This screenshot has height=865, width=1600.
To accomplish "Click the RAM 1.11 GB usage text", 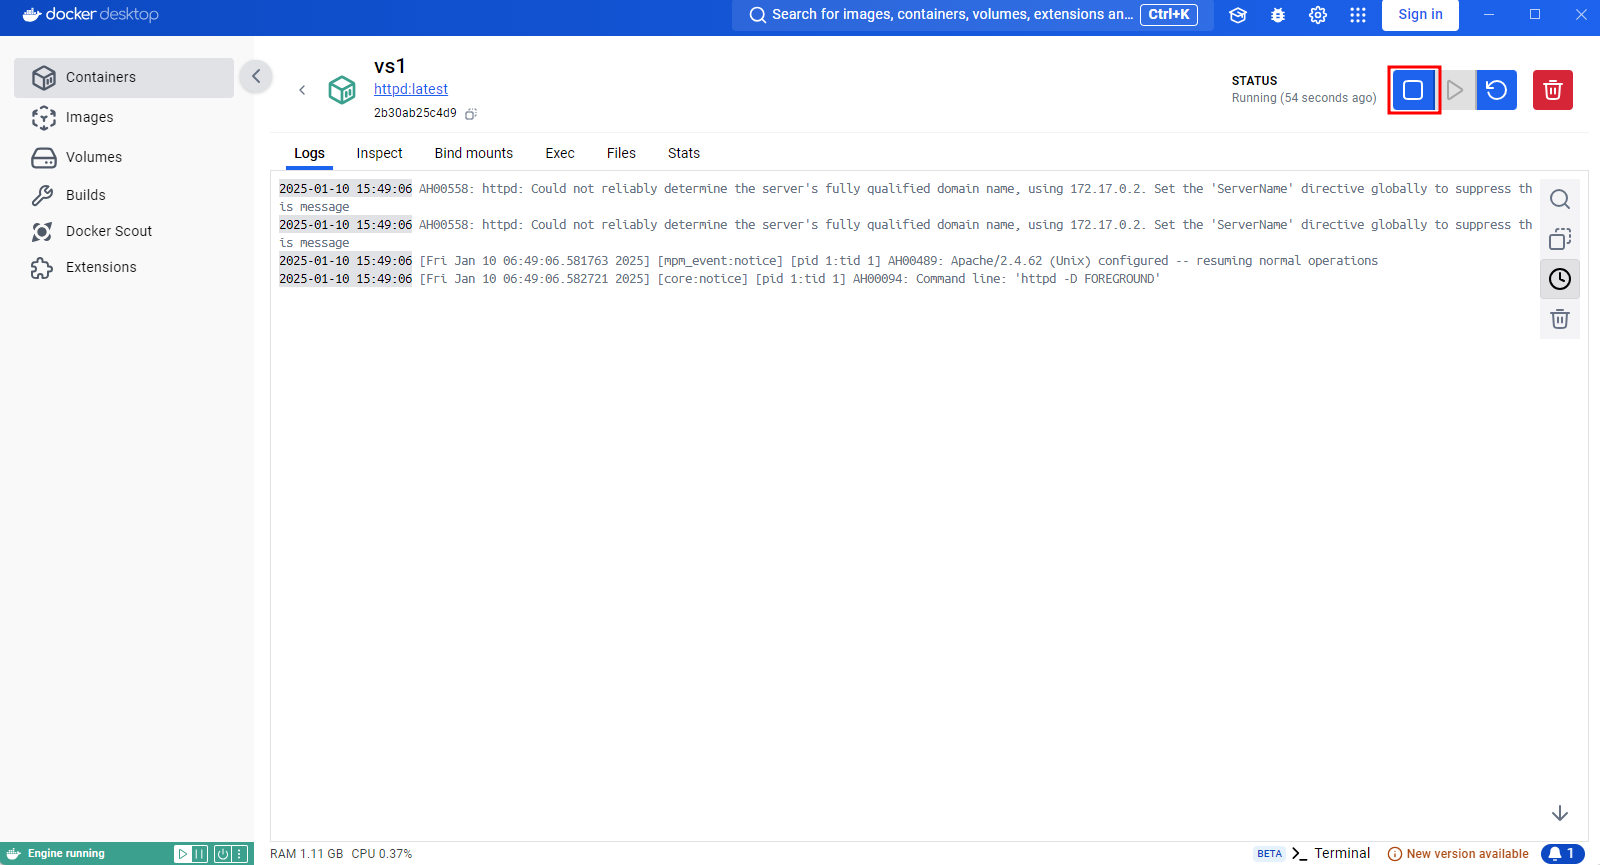I will coord(306,854).
